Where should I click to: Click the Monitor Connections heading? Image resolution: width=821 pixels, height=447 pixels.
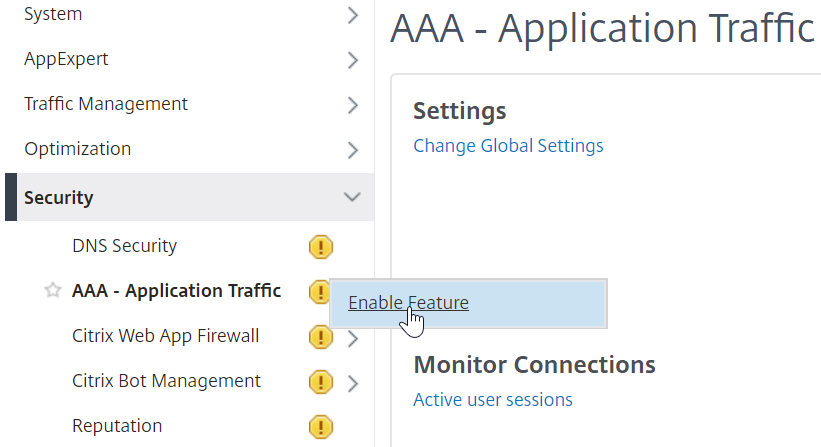(x=535, y=364)
